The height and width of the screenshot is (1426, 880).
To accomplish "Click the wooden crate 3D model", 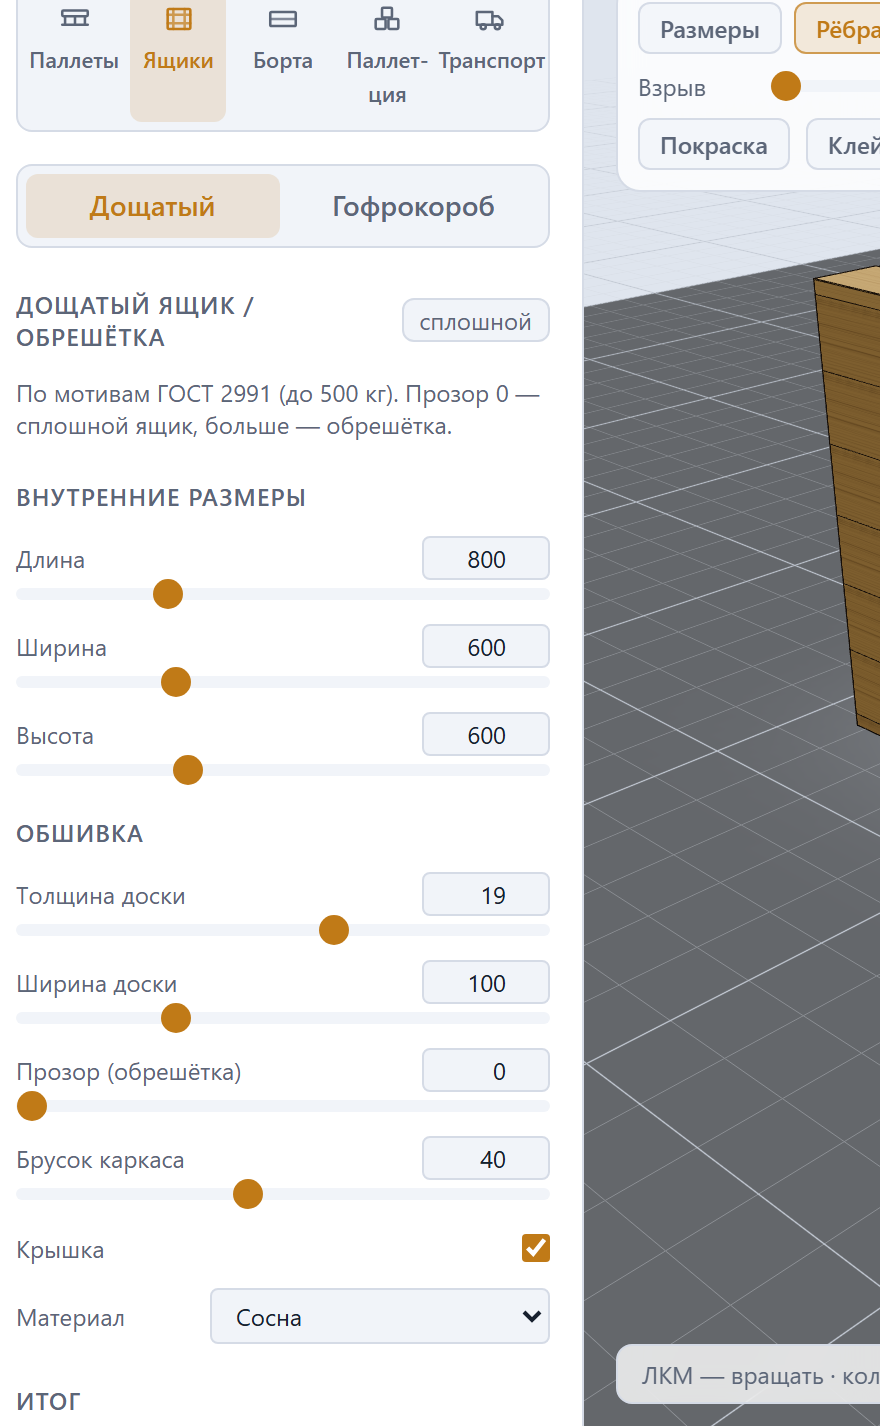I will pyautogui.click(x=852, y=500).
